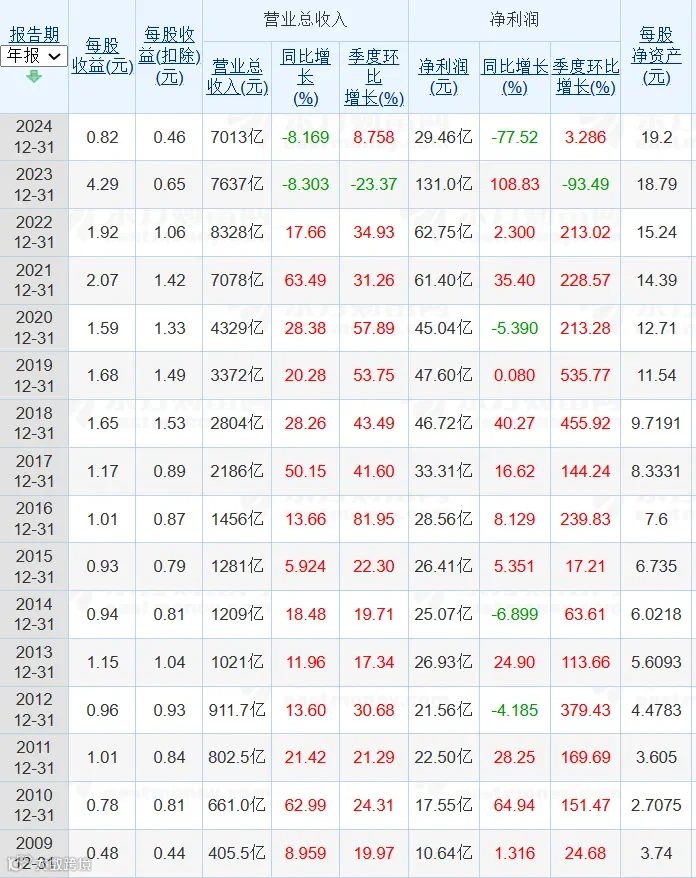The height and width of the screenshot is (878, 696).
Task: Select the 2022 12-31 report row label
Action: pos(34,232)
